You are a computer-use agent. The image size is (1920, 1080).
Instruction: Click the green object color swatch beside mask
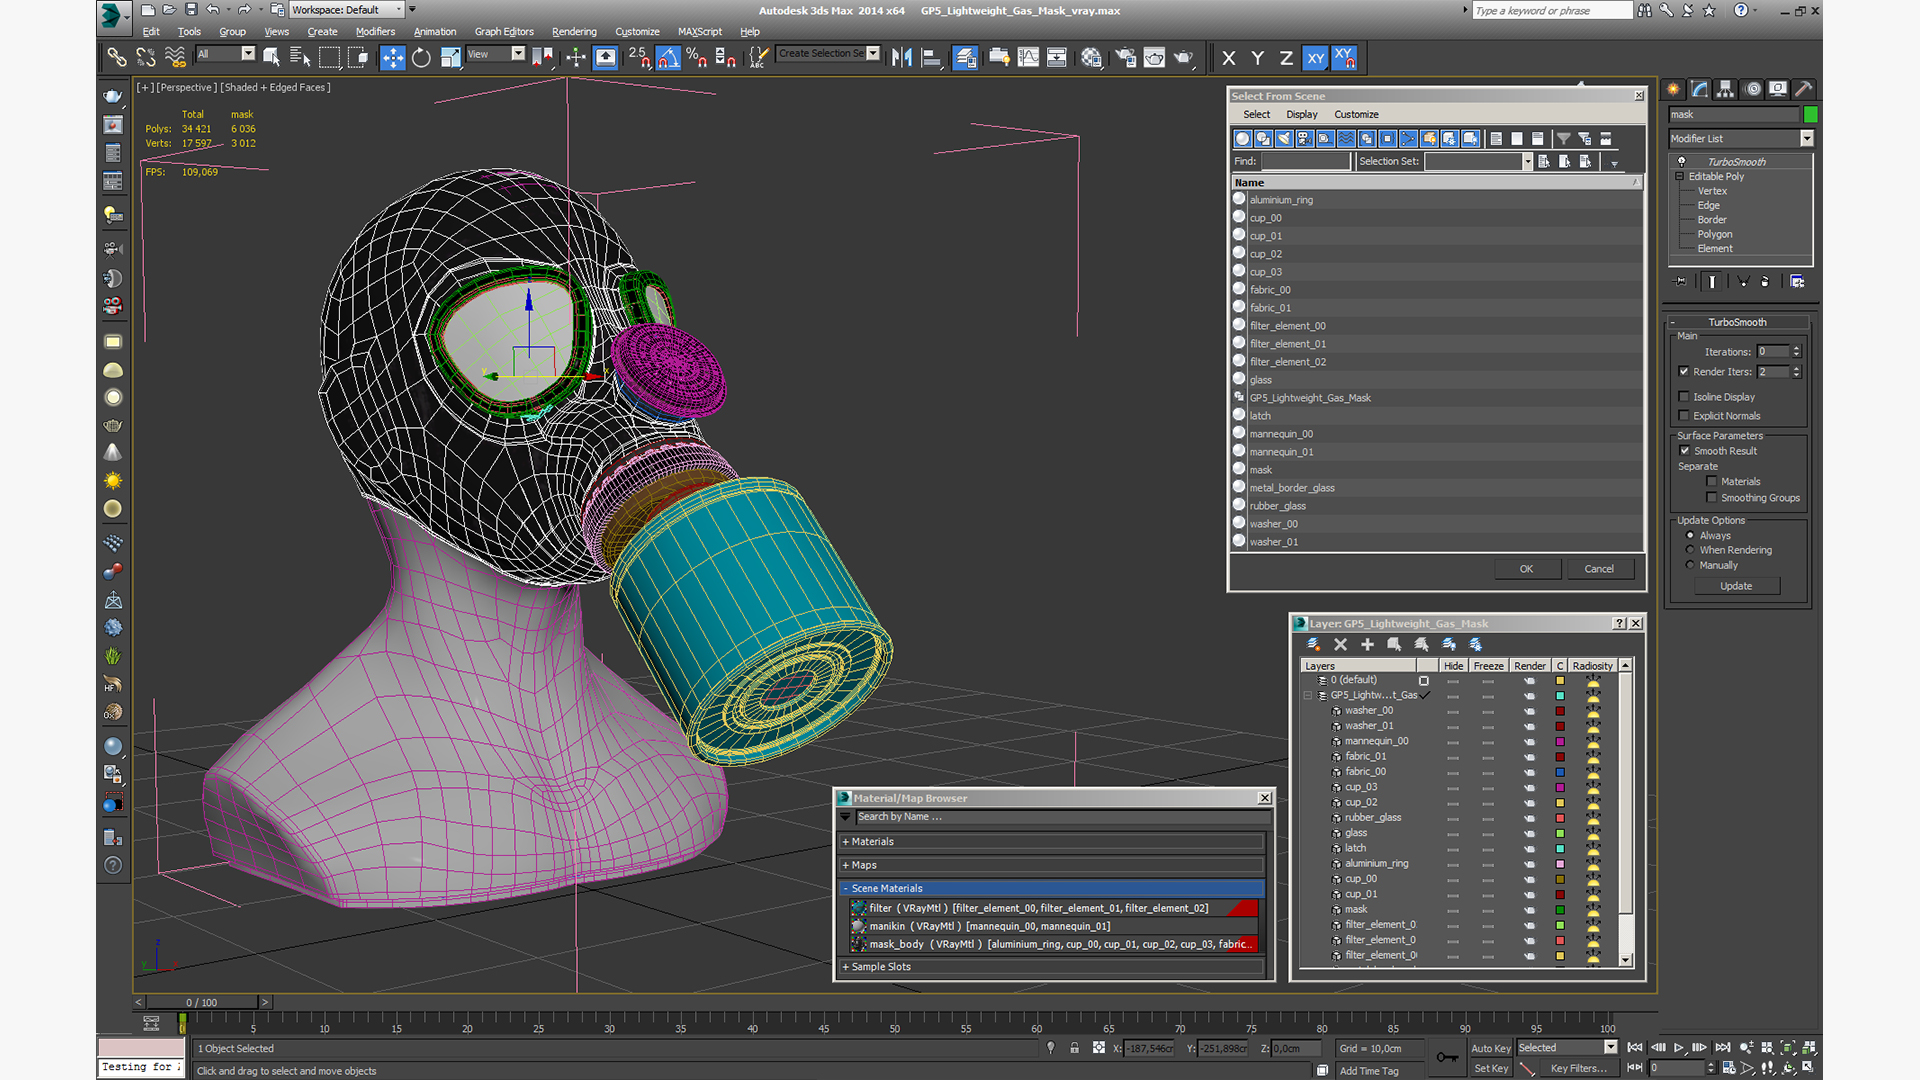tap(1810, 115)
